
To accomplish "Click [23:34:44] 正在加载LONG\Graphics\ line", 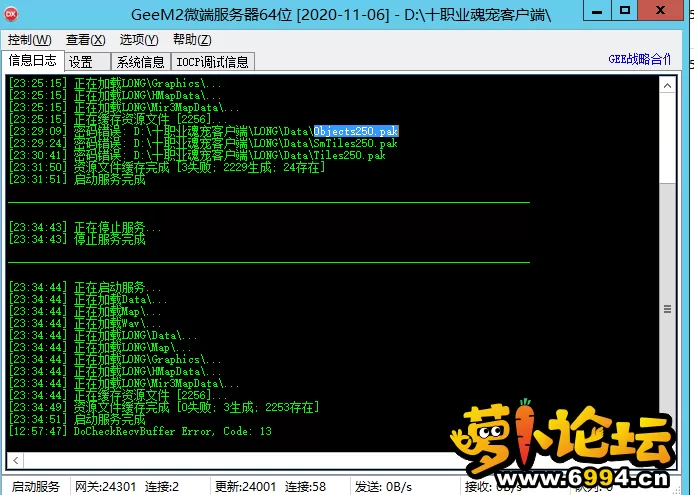I will coord(115,360).
